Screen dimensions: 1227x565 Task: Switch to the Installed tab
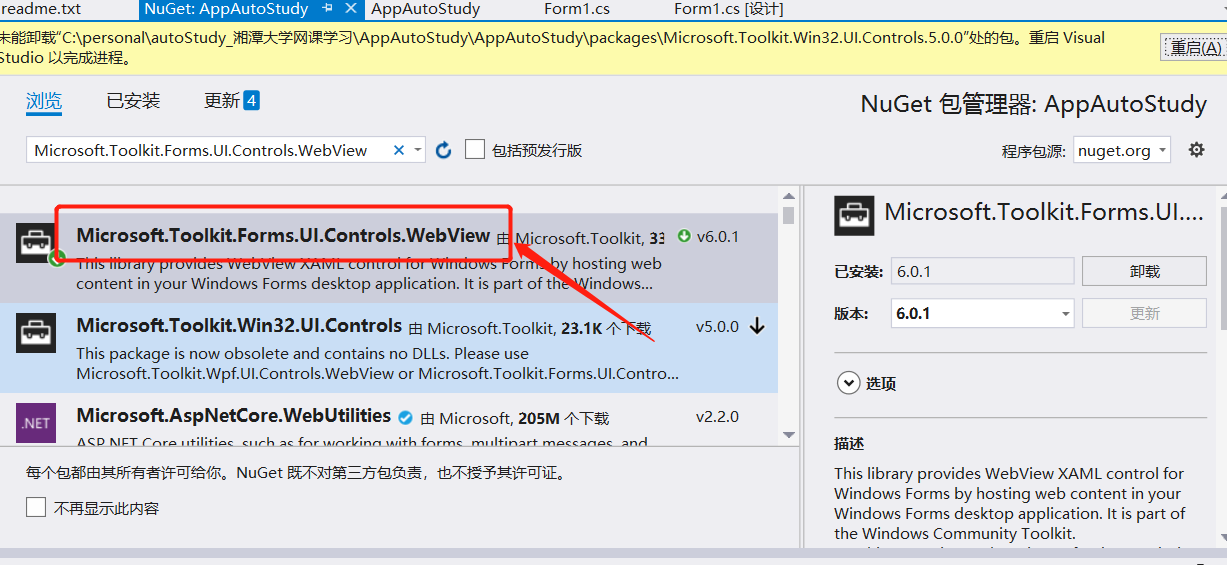pyautogui.click(x=133, y=101)
